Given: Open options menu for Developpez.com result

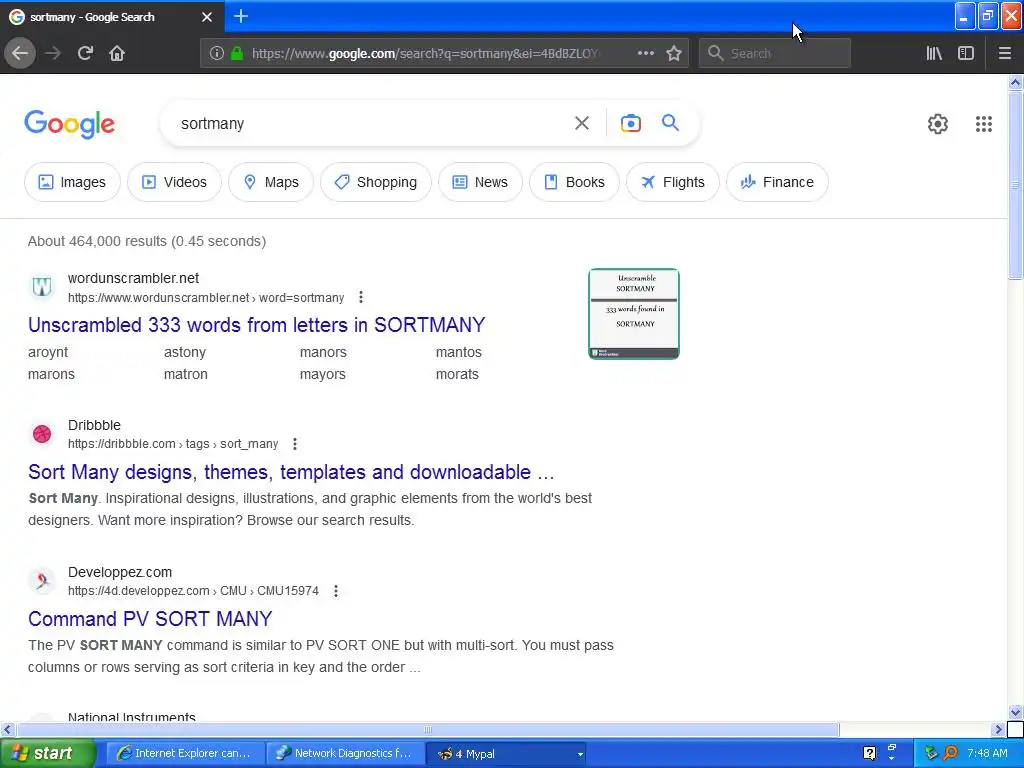Looking at the screenshot, I should pos(336,591).
